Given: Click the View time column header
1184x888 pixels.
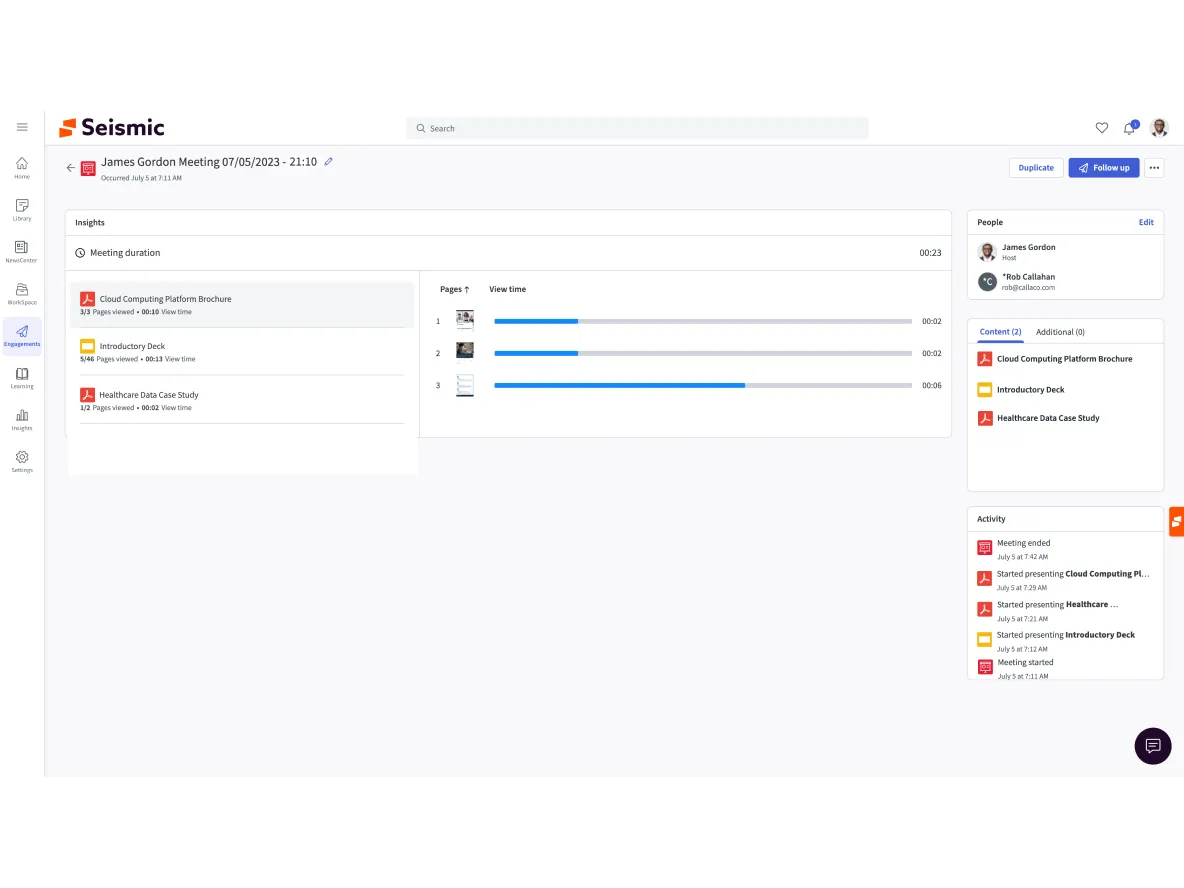Looking at the screenshot, I should (x=507, y=289).
